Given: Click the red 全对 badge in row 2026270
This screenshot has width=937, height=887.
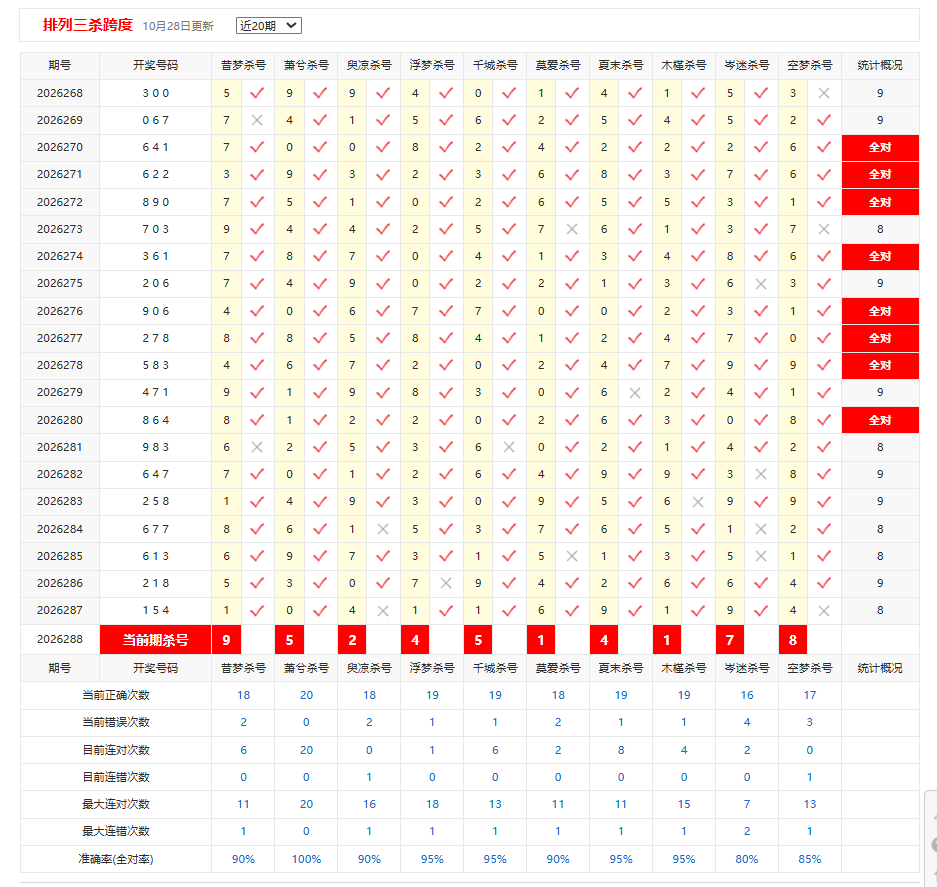Looking at the screenshot, I should coord(880,148).
